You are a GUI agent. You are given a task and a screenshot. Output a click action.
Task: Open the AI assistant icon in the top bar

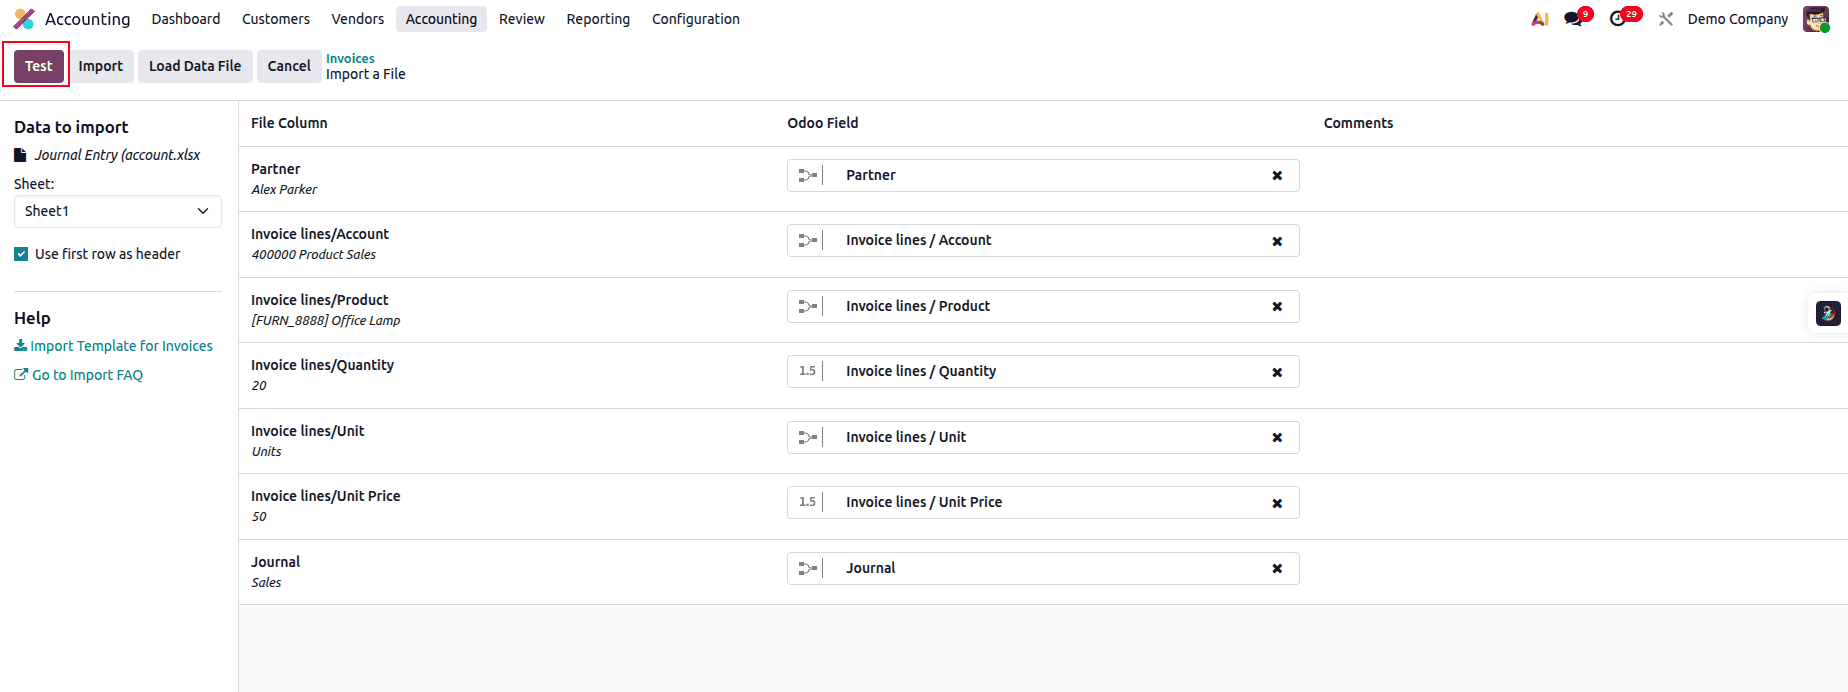point(1540,19)
